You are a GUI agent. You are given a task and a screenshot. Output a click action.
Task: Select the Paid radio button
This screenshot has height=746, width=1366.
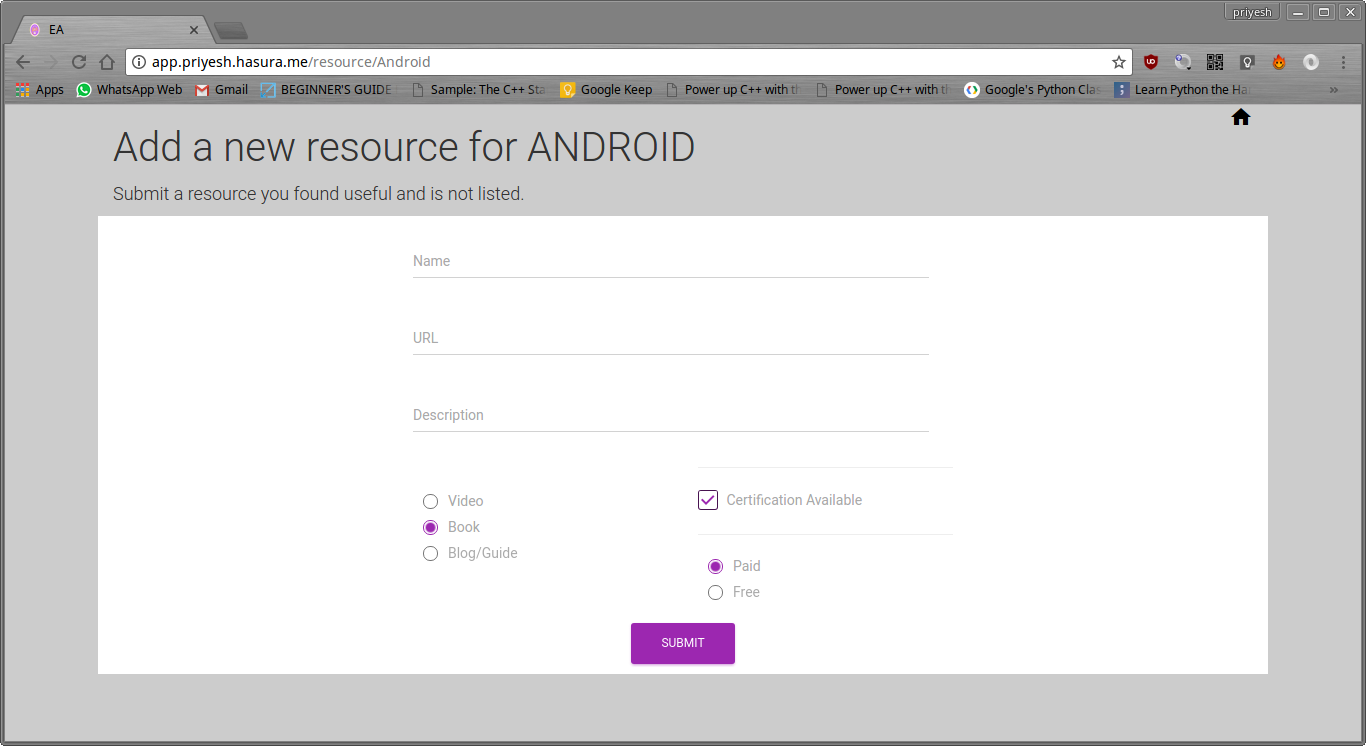click(715, 566)
